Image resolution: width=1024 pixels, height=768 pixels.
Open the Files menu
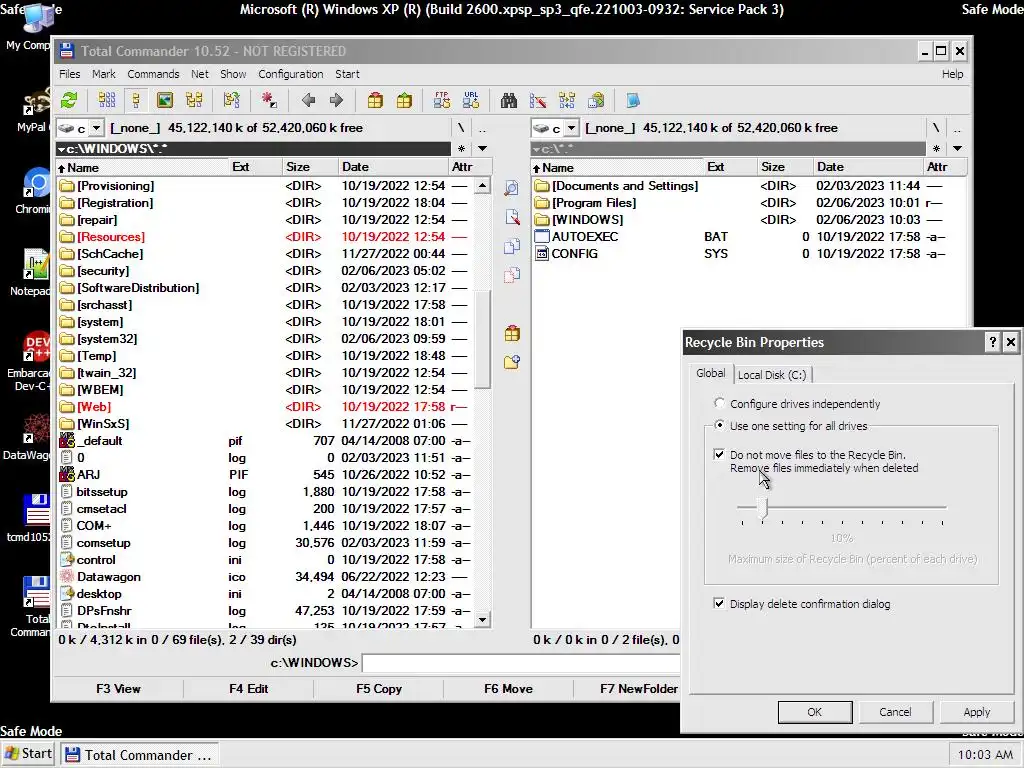coord(69,74)
